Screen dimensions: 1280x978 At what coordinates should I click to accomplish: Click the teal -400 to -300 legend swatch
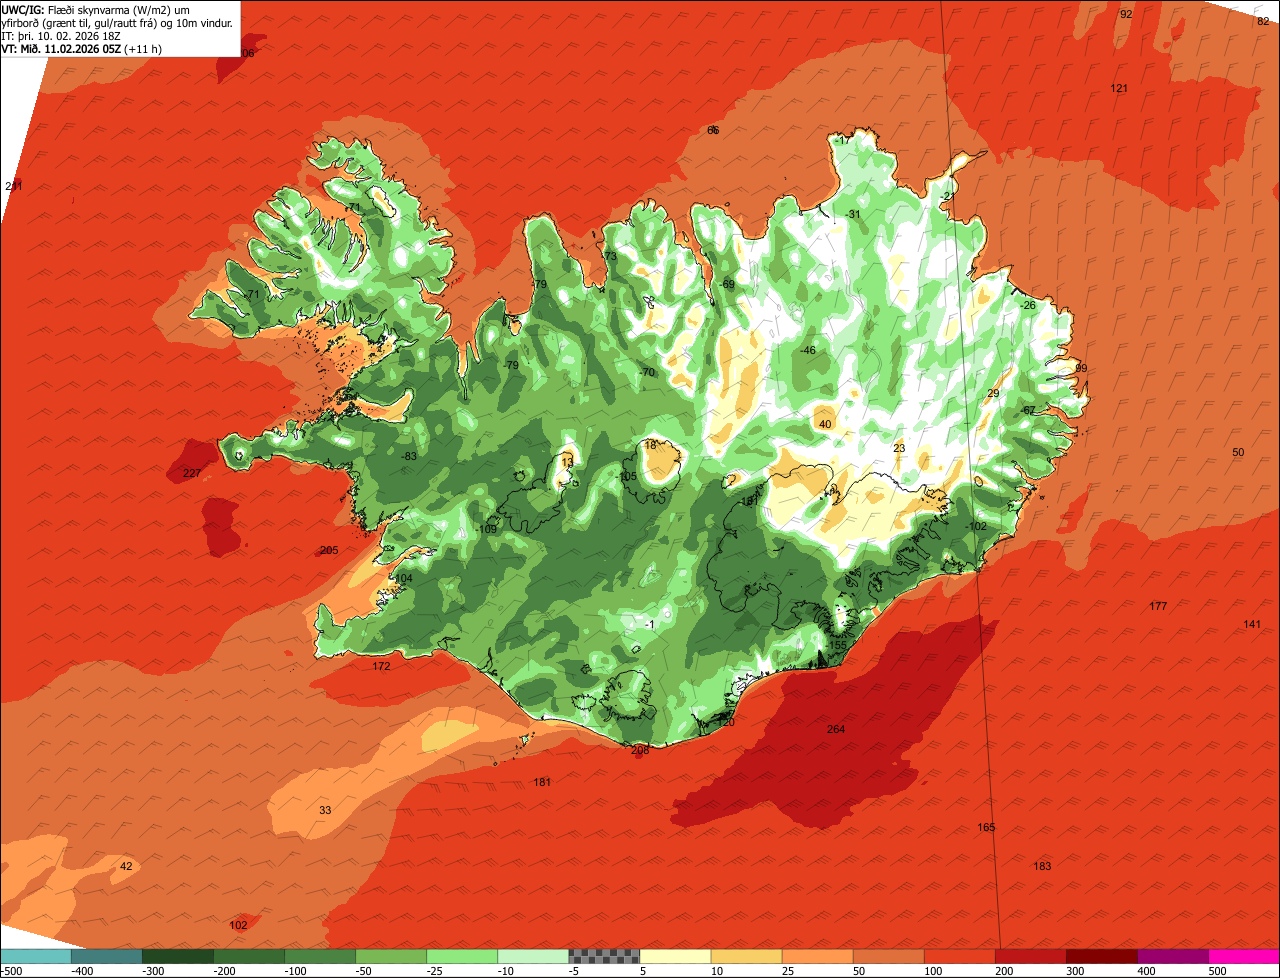click(107, 956)
